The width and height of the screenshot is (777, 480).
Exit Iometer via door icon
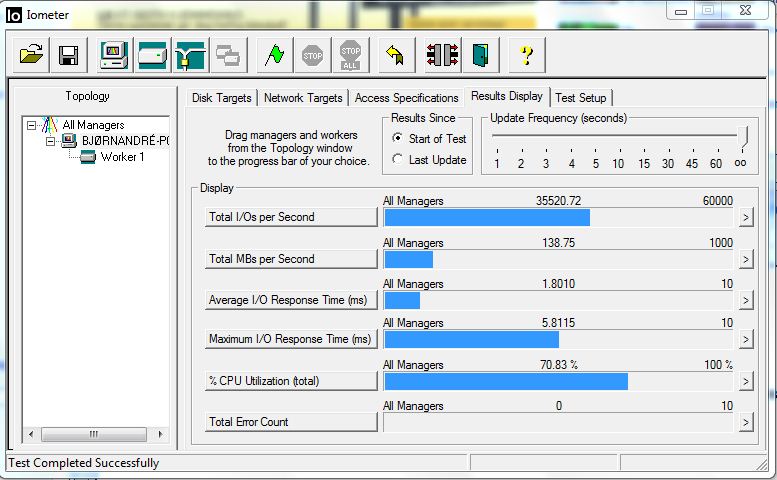(480, 54)
